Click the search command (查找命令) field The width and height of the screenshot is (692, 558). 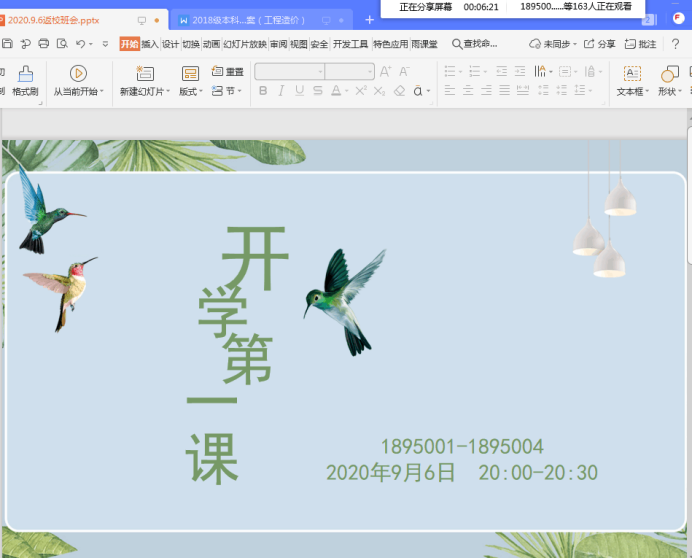(475, 44)
